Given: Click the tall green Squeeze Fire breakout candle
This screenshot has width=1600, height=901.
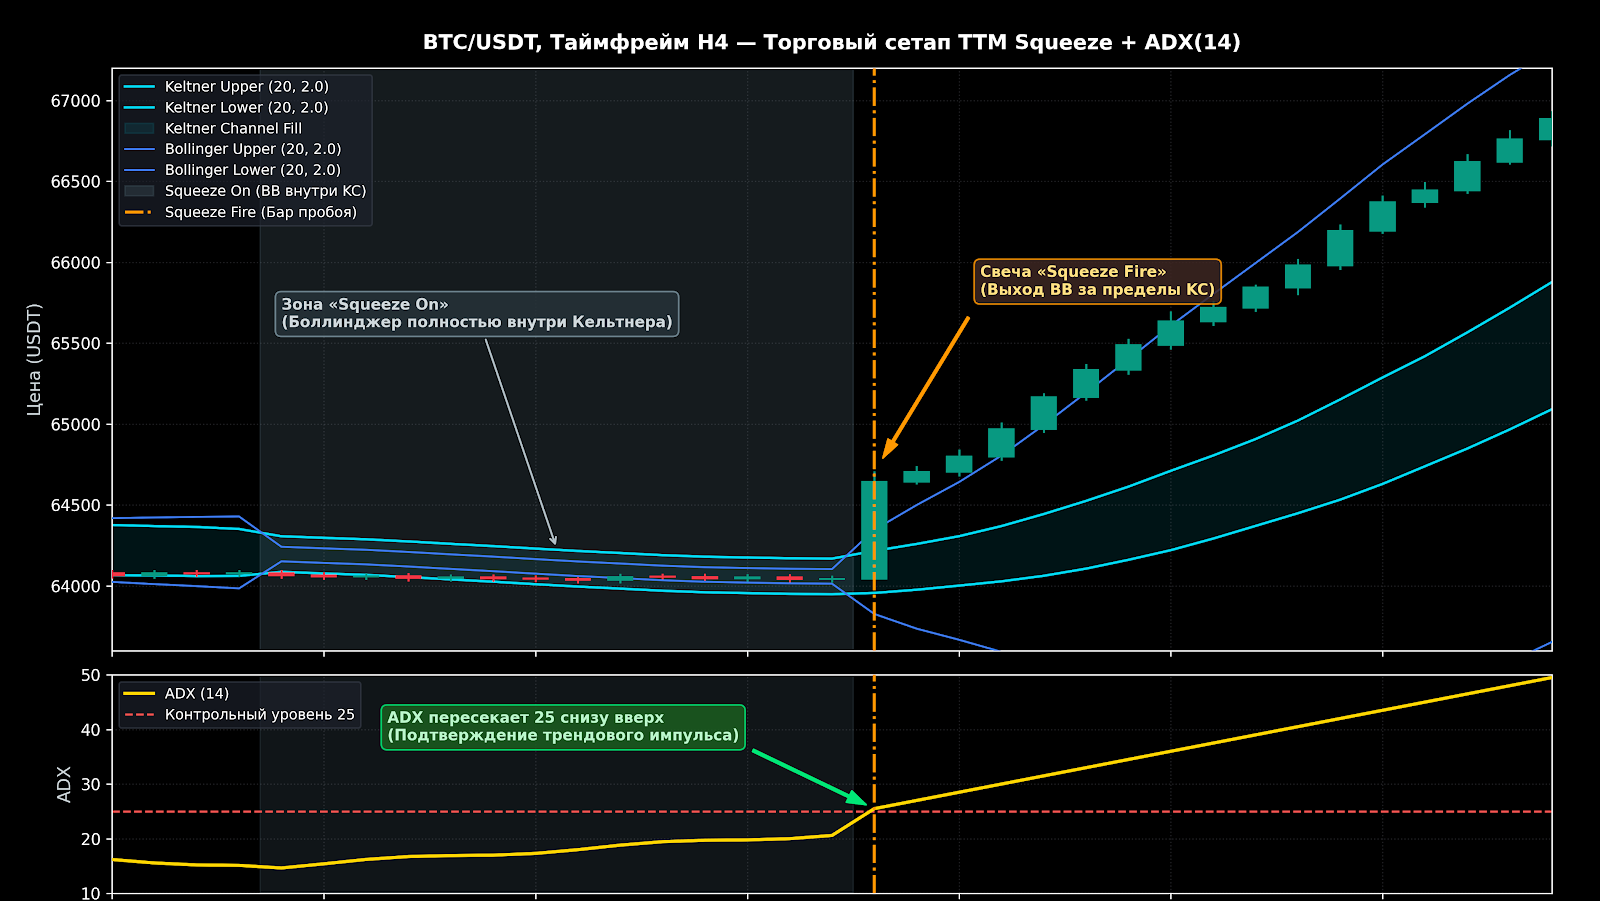Looking at the screenshot, I should click(x=874, y=530).
